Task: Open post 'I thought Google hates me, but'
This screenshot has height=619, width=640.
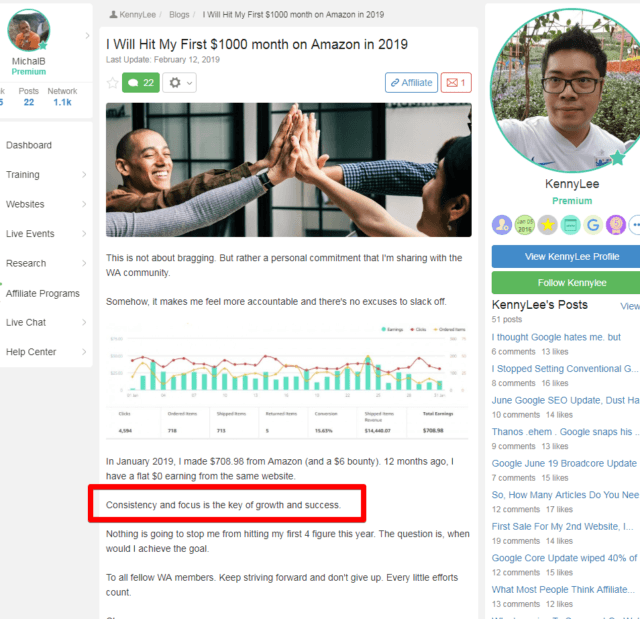Action: click(x=556, y=337)
